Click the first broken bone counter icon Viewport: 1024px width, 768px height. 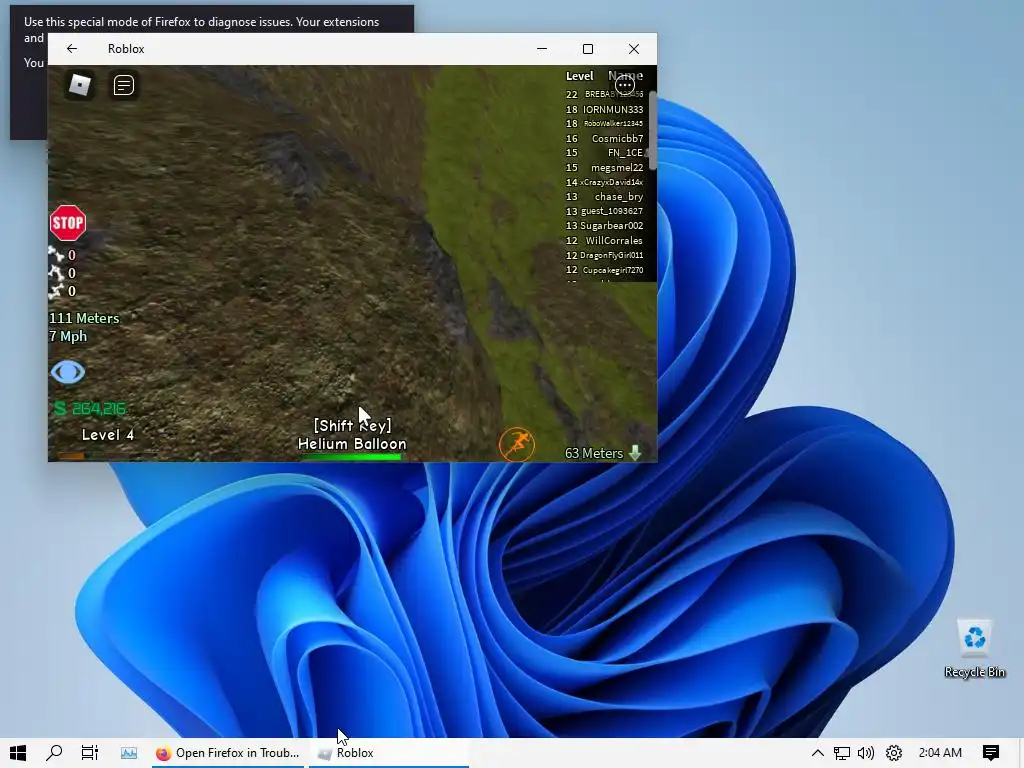56,255
